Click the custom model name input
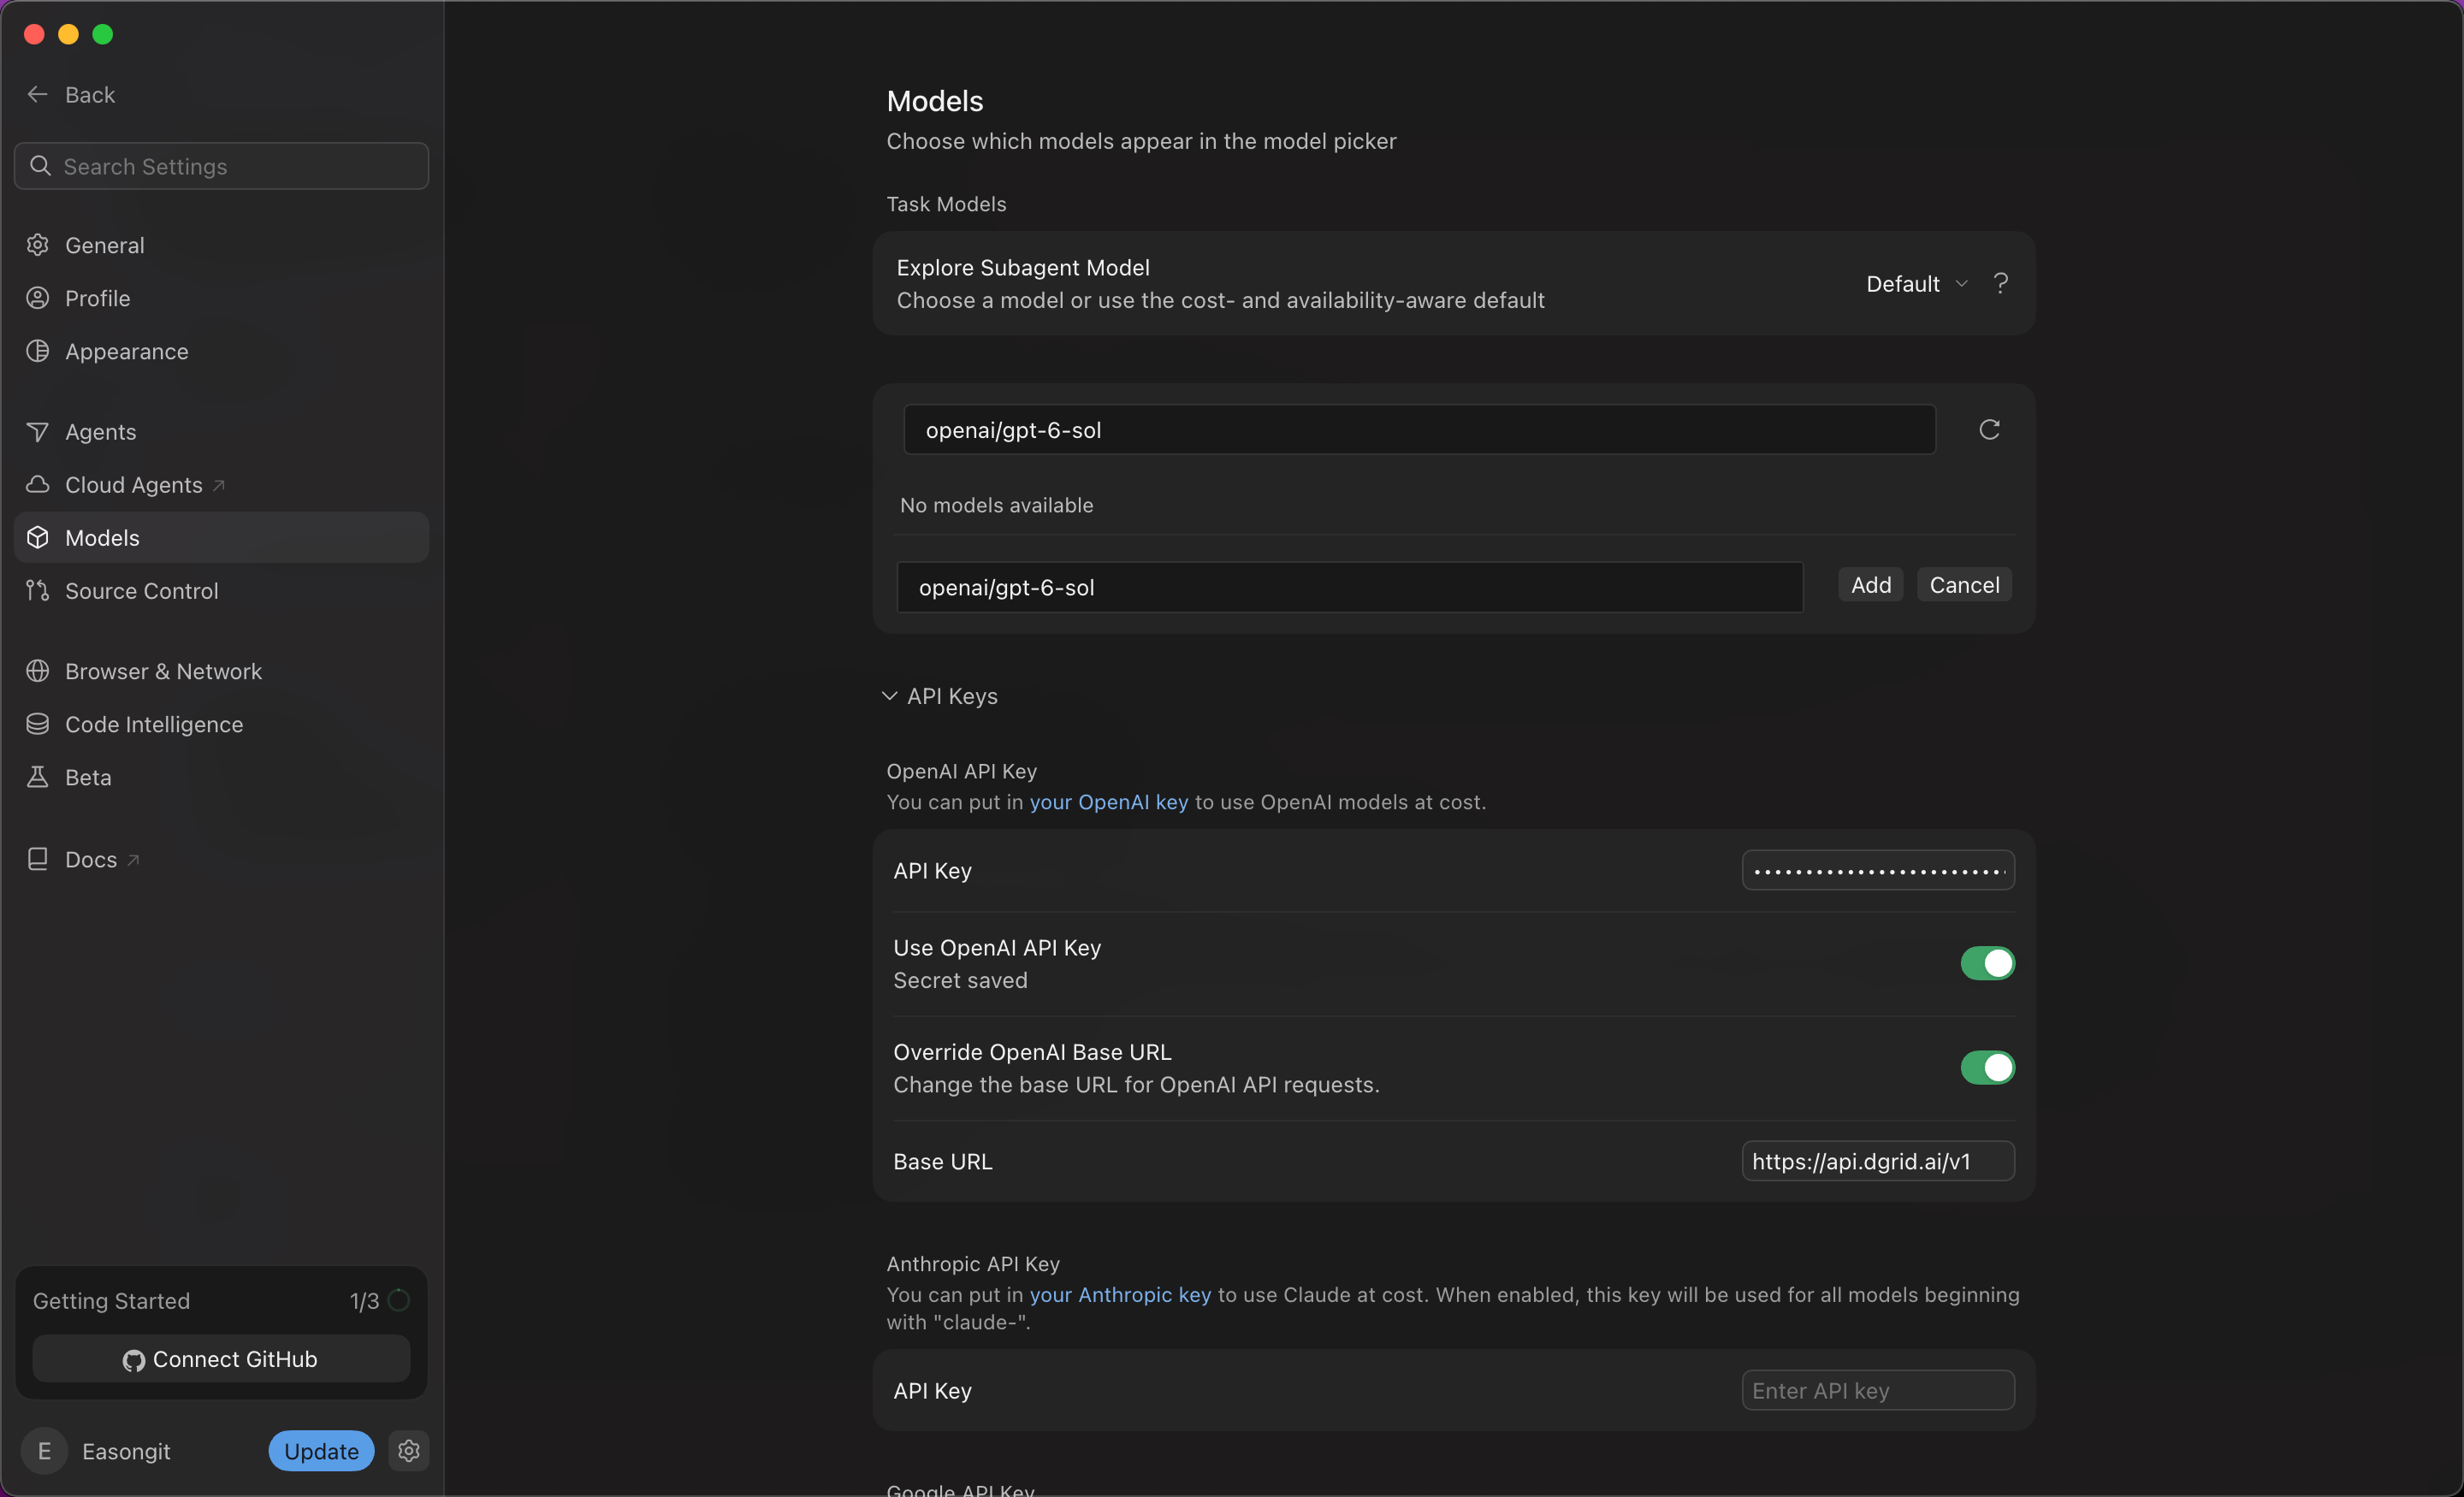2464x1497 pixels. [1350, 587]
